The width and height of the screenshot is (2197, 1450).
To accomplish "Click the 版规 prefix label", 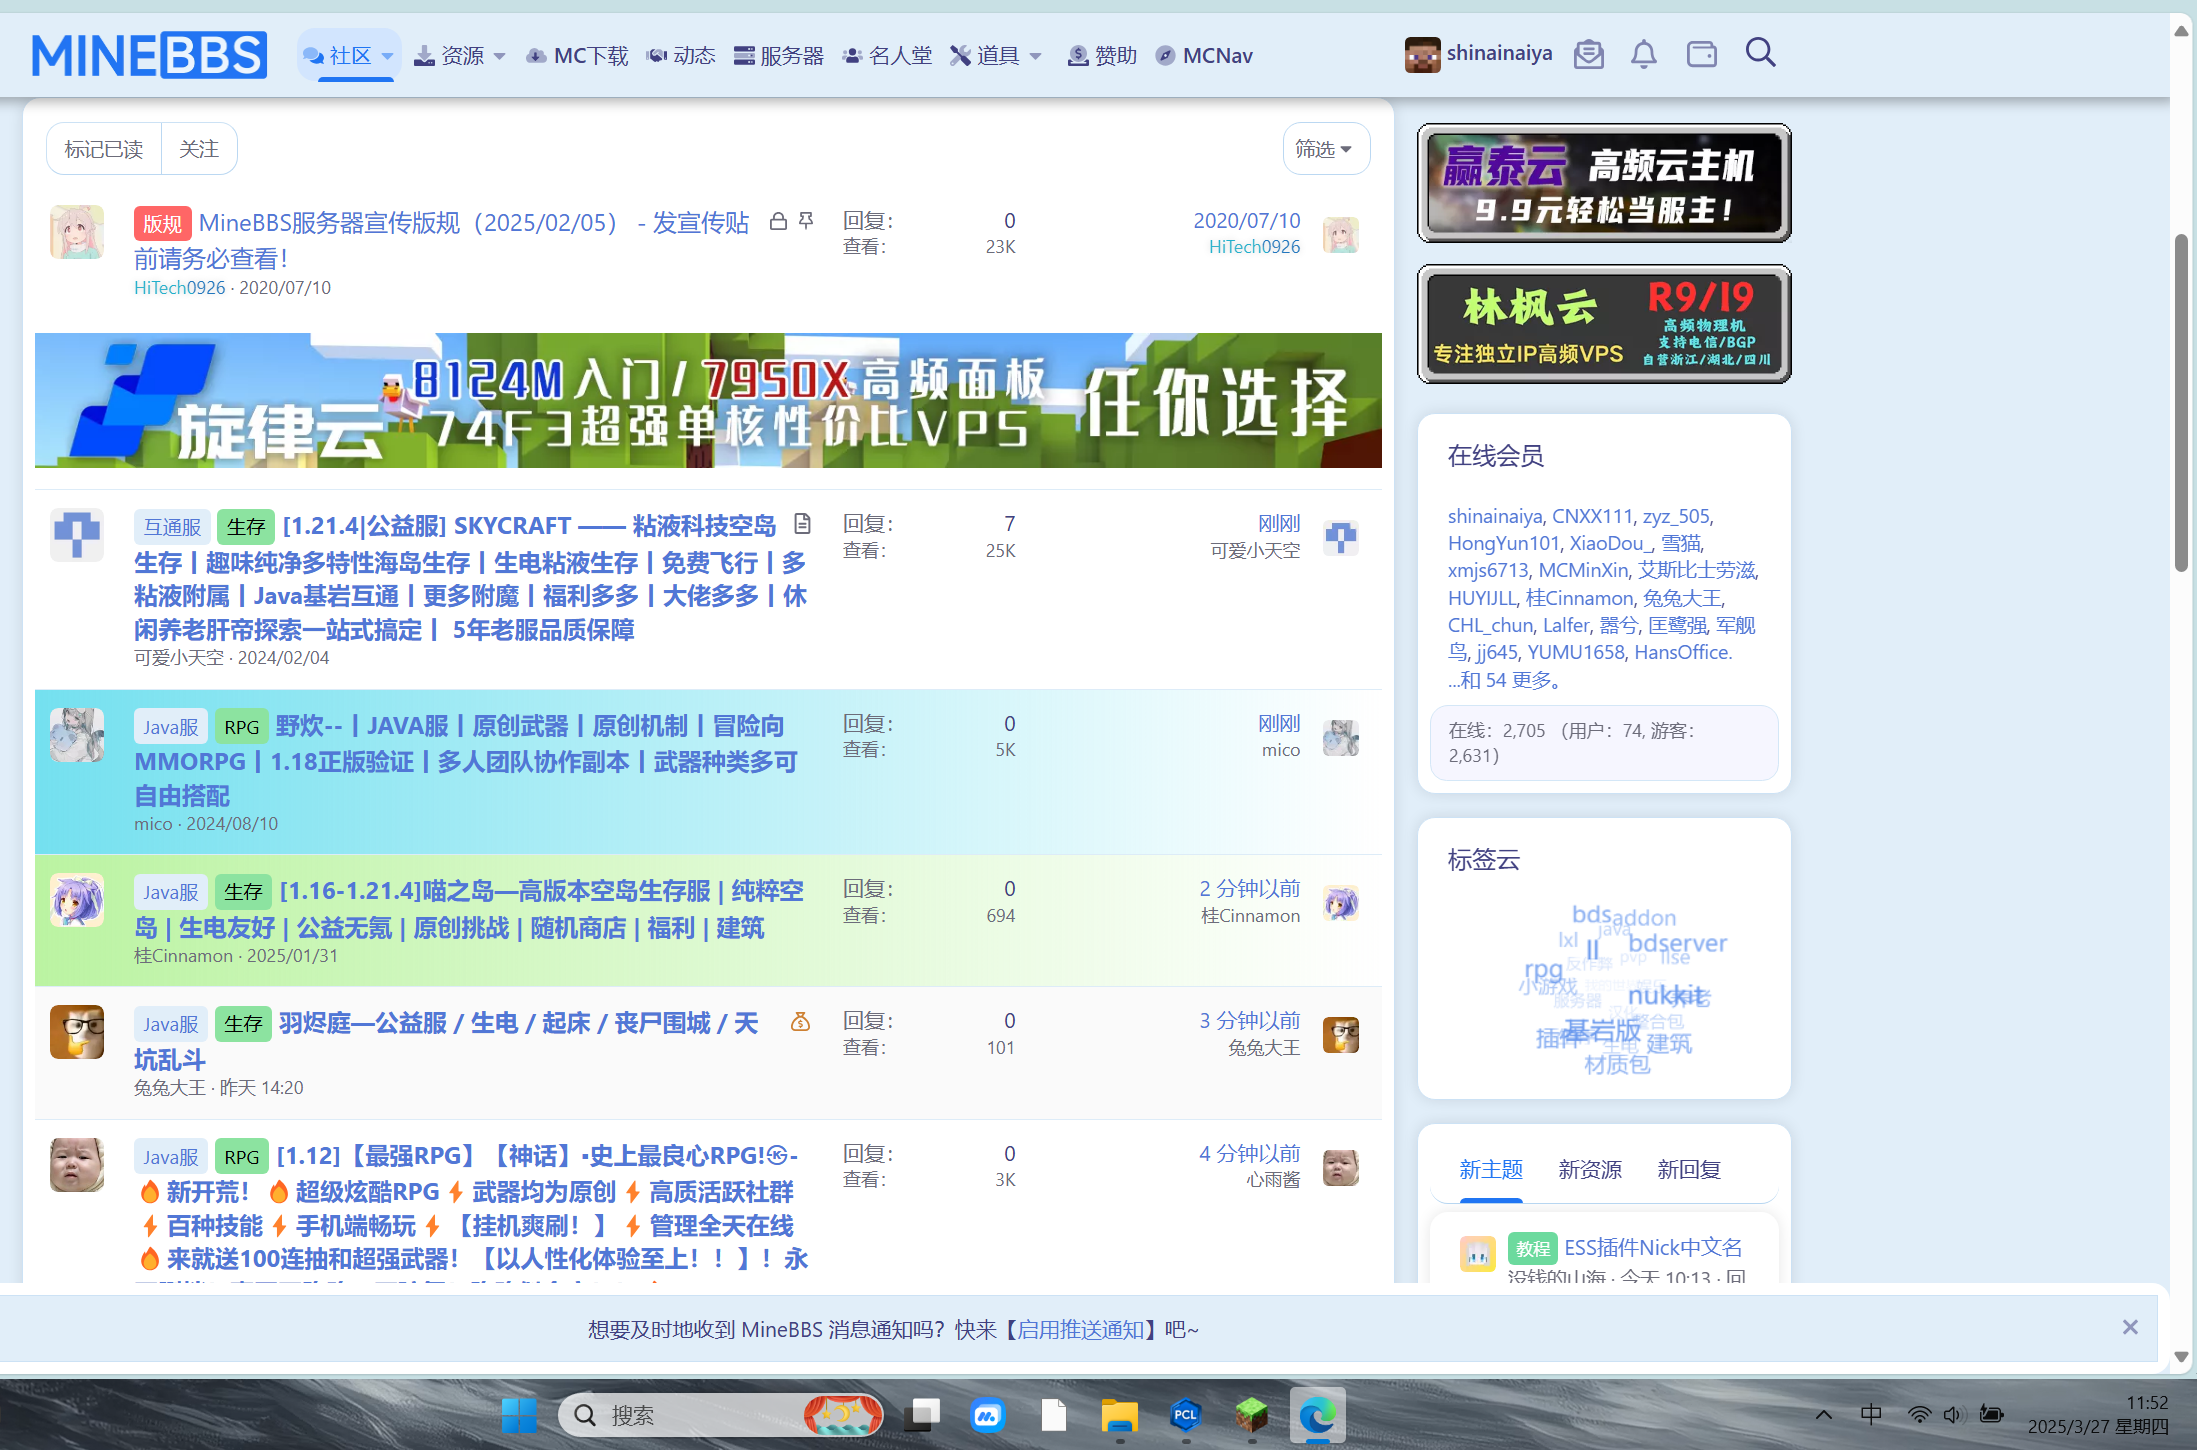I will click(162, 224).
